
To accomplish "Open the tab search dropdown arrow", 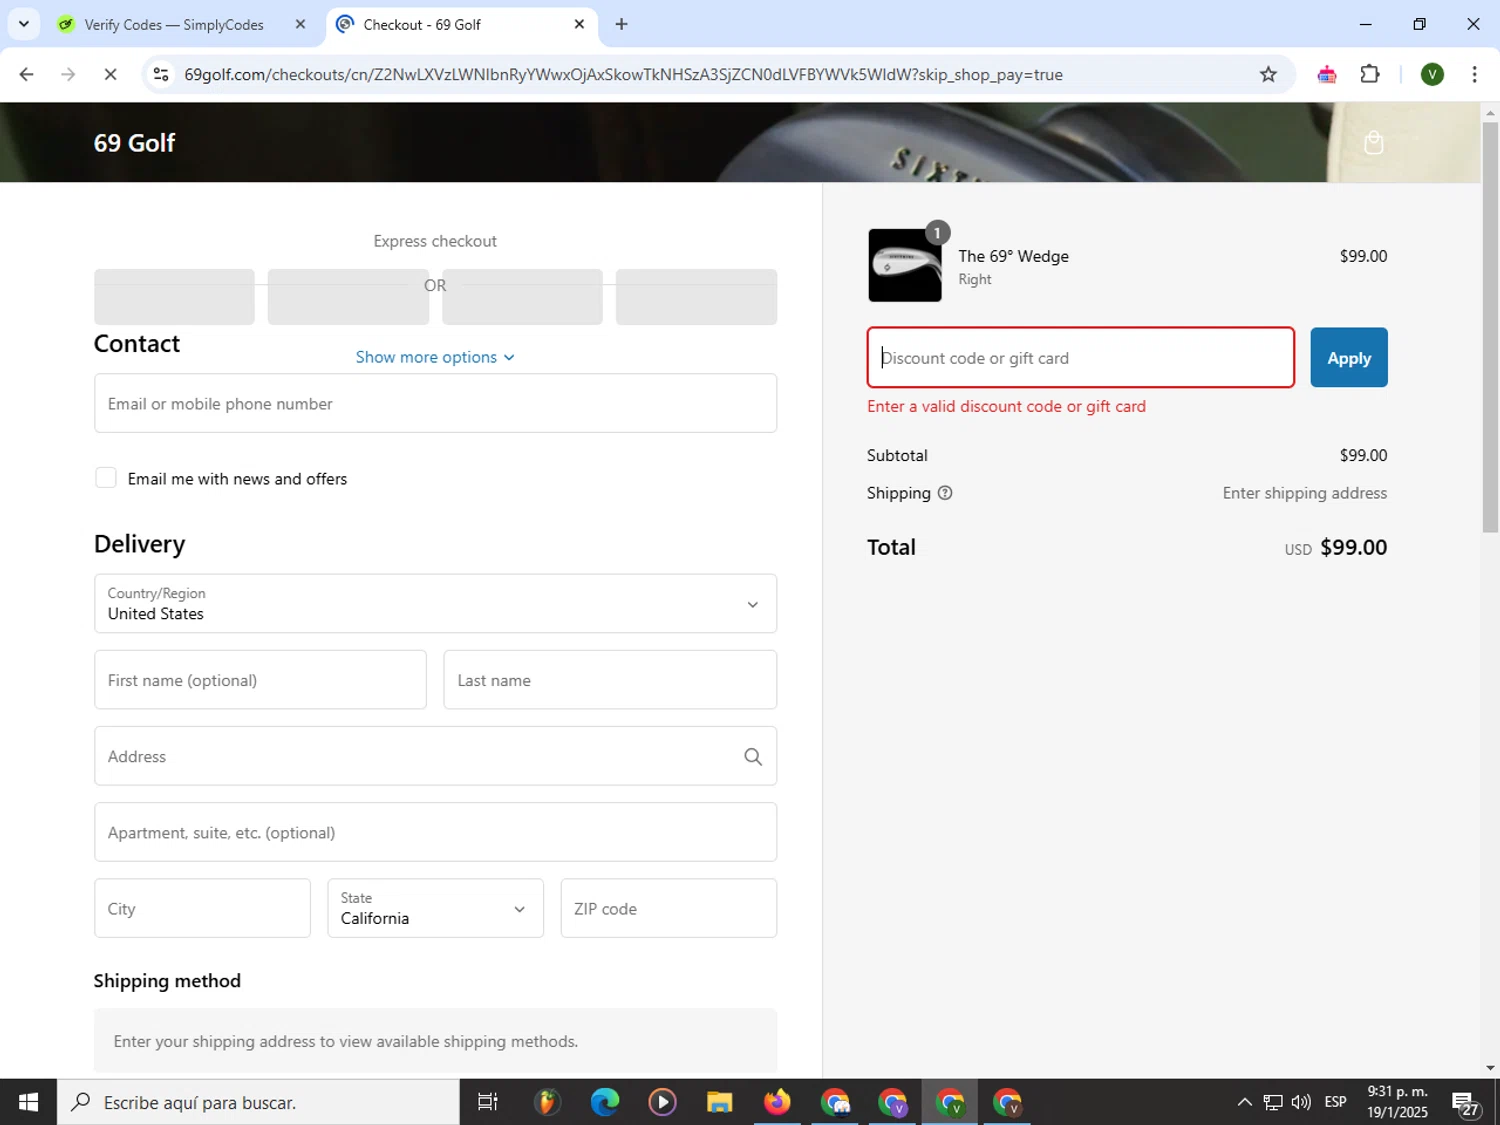I will pos(24,24).
